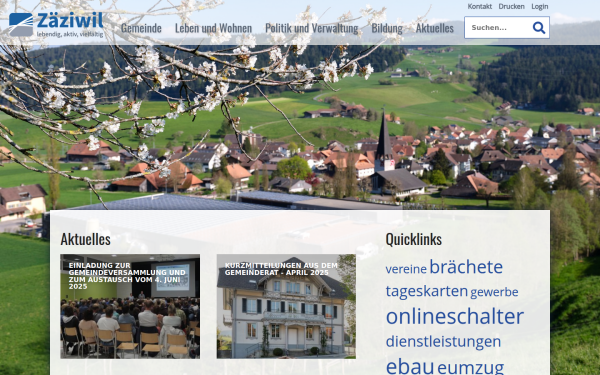Click 'lebendig, aktiv, vielfältig' tagline
Viewport: 600px width, 375px height.
pos(70,34)
